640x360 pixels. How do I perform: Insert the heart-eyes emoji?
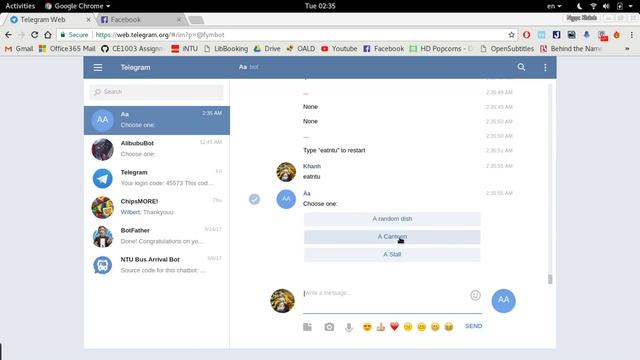[367, 327]
